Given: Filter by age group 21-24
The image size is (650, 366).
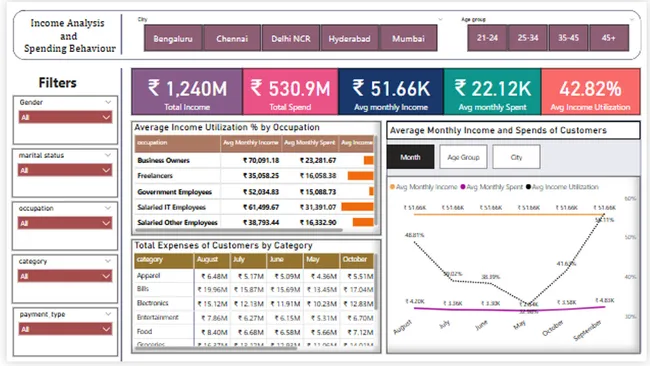Looking at the screenshot, I should [487, 38].
